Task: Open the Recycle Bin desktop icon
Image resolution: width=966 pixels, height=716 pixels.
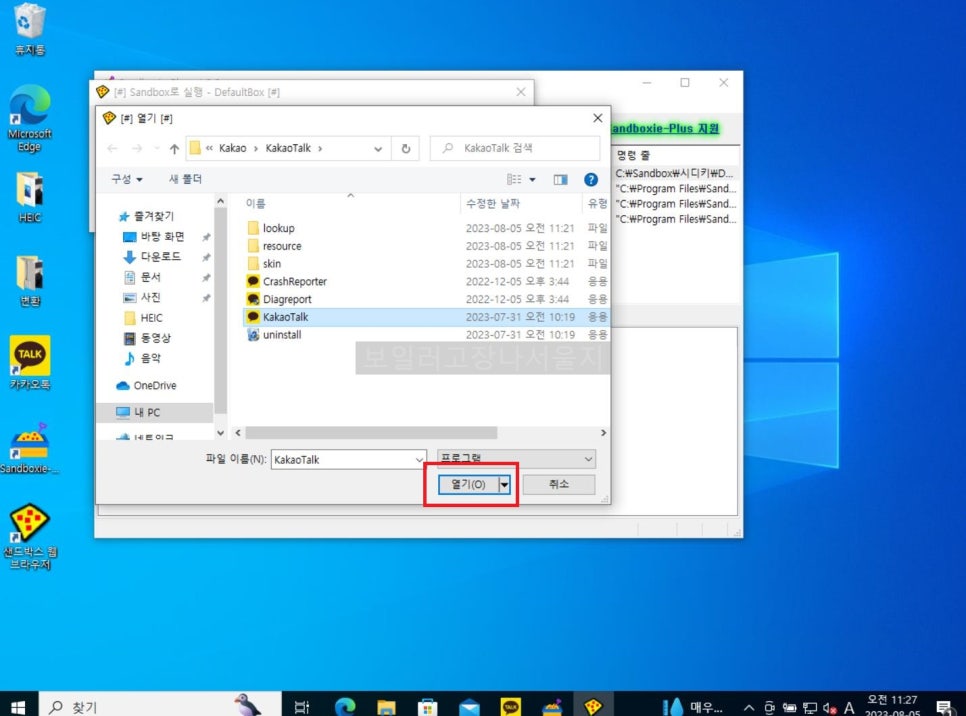Action: (x=30, y=28)
